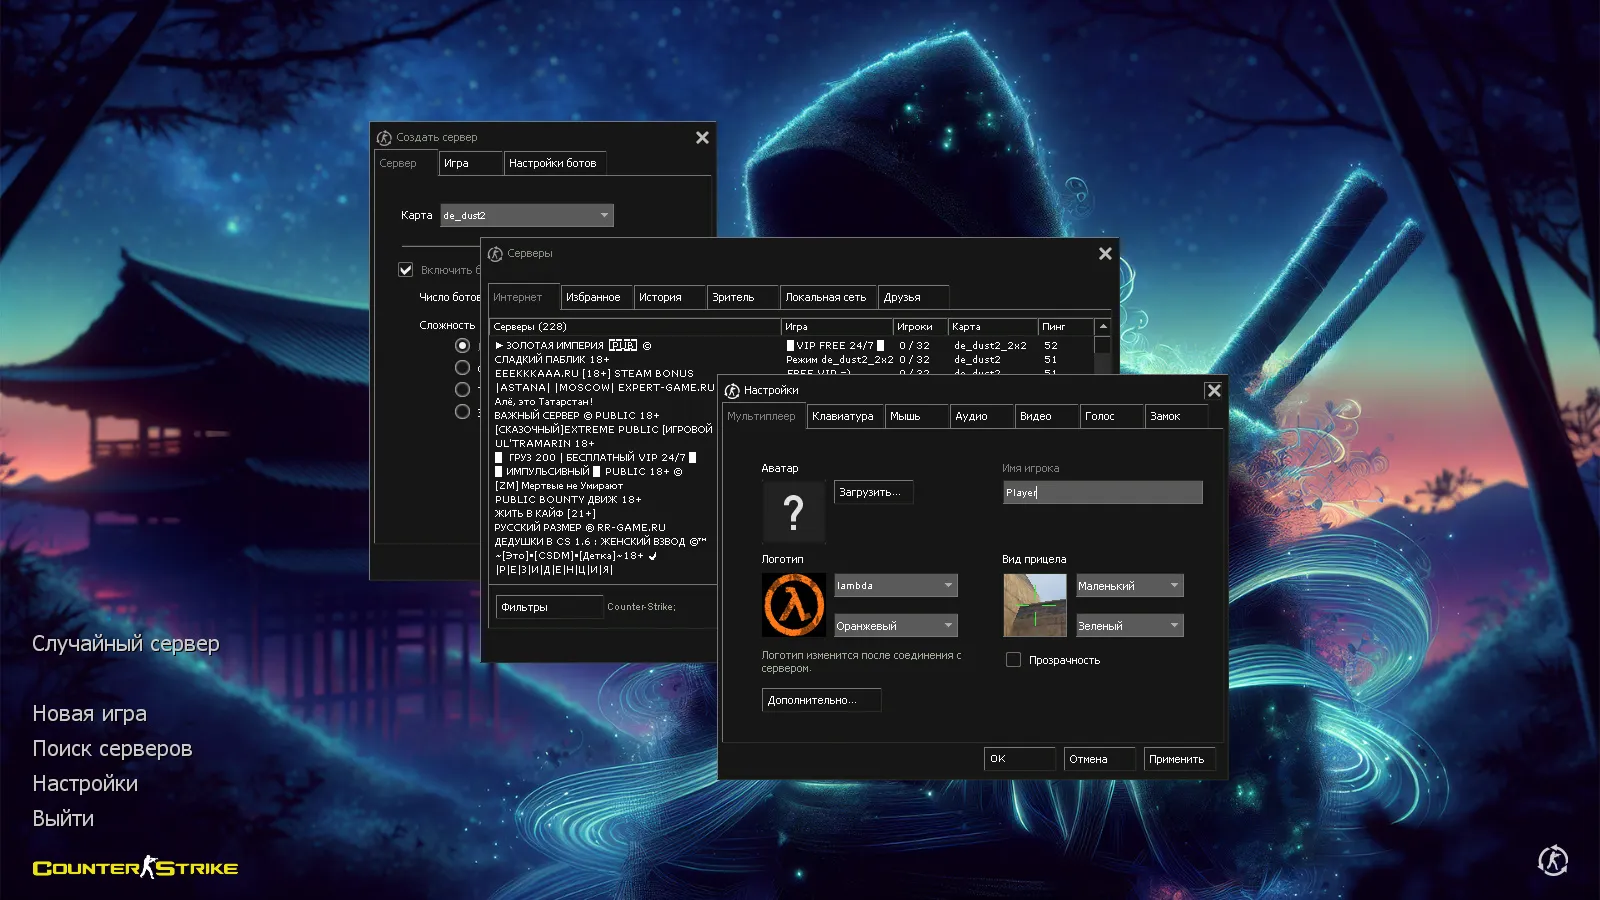Viewport: 1600px width, 900px height.
Task: Enable the Прозрачность checkbox
Action: point(1013,659)
